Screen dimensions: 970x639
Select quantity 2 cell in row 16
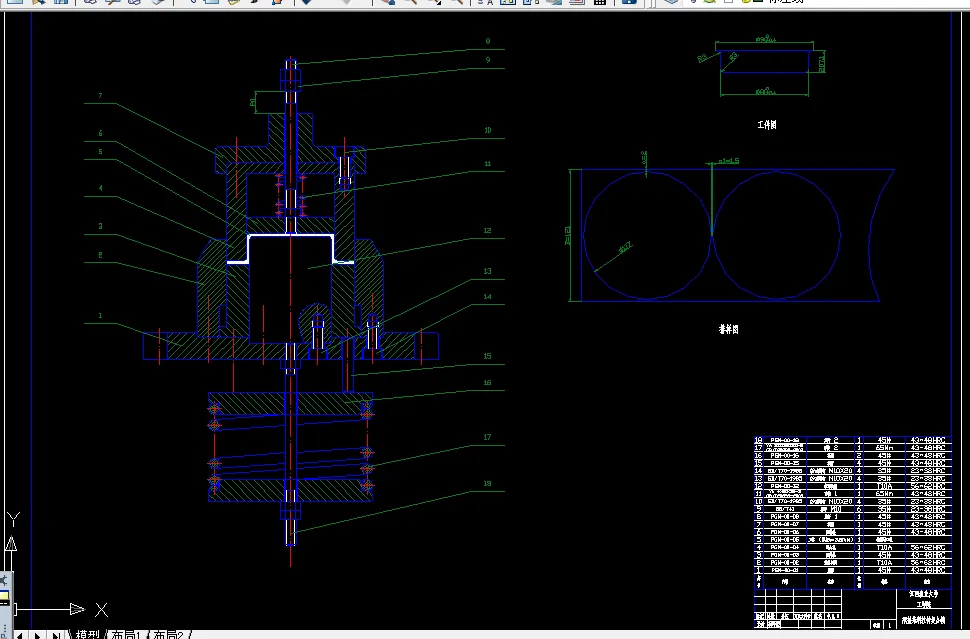(859, 455)
